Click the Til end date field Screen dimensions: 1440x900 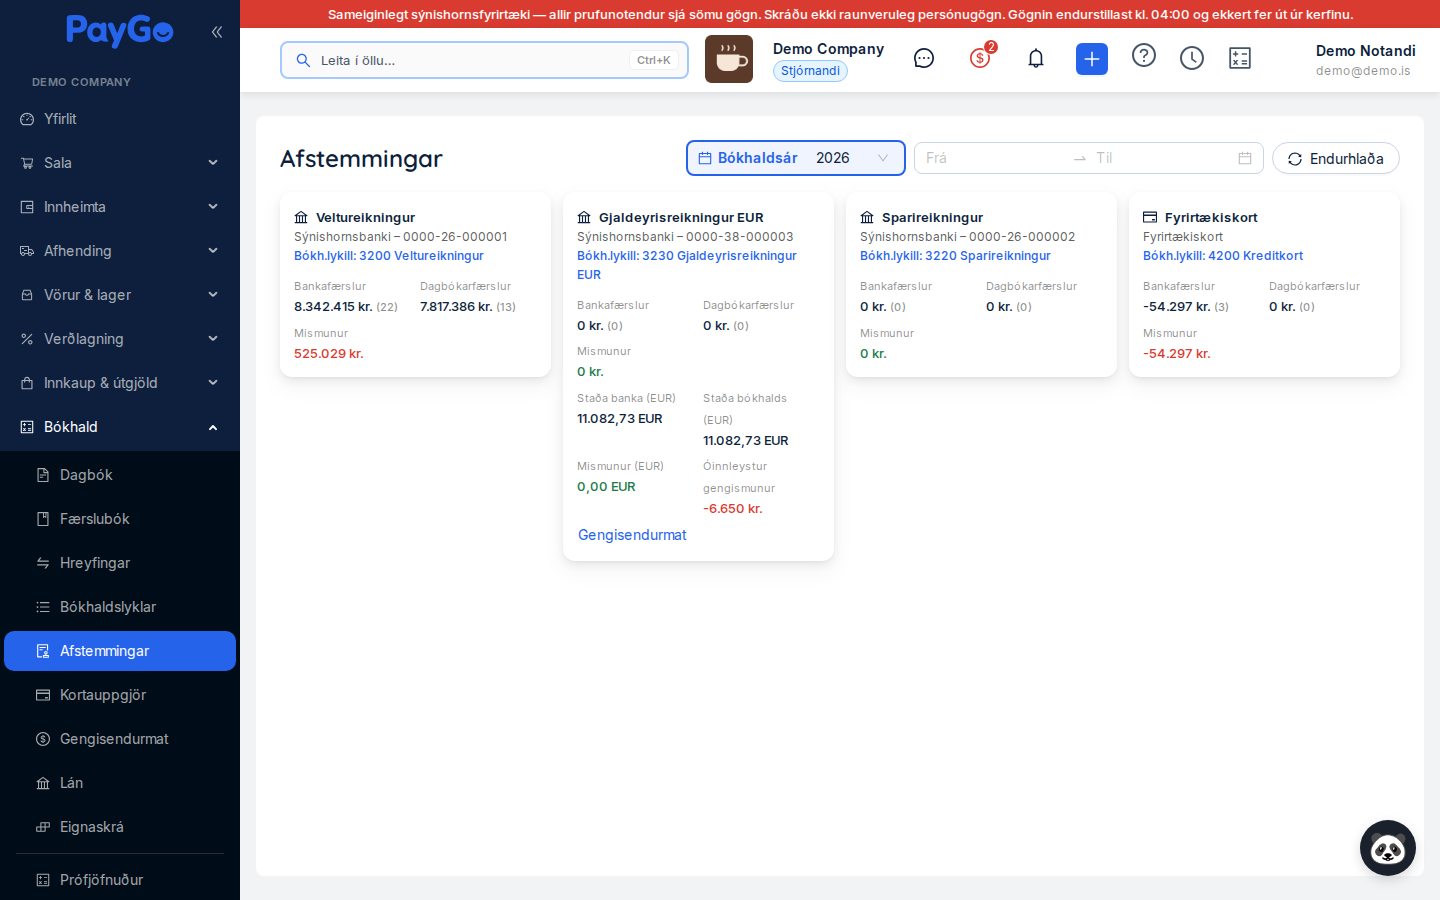[x=1162, y=158]
